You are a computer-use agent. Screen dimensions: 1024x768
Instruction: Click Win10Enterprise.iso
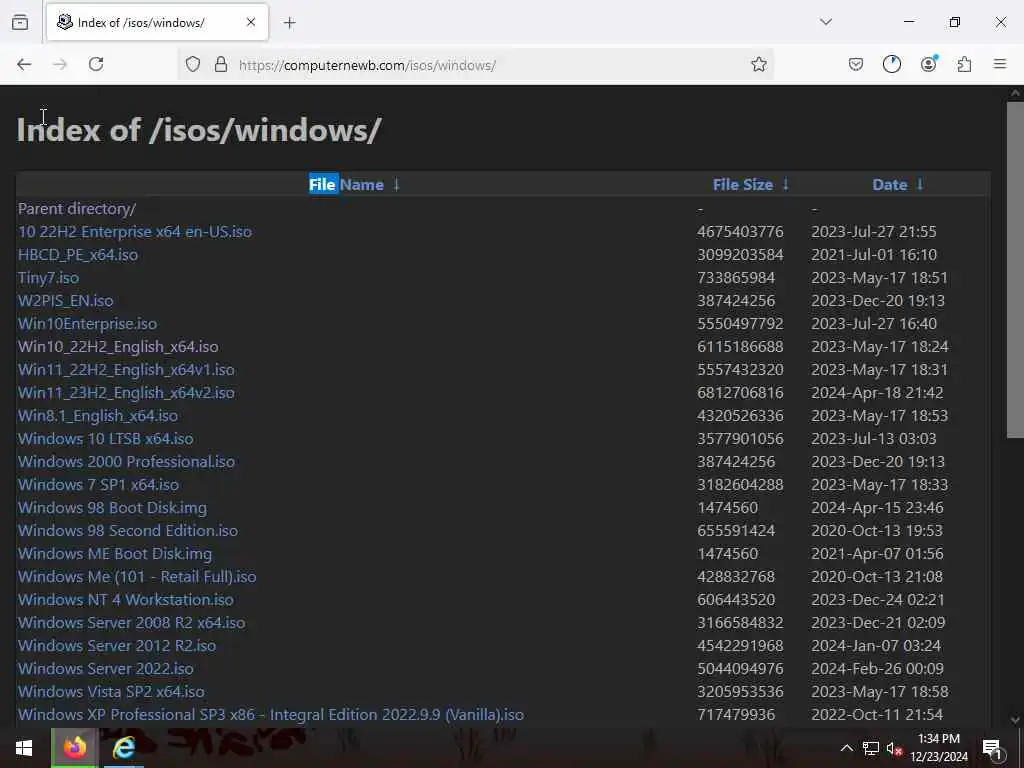pyautogui.click(x=88, y=324)
